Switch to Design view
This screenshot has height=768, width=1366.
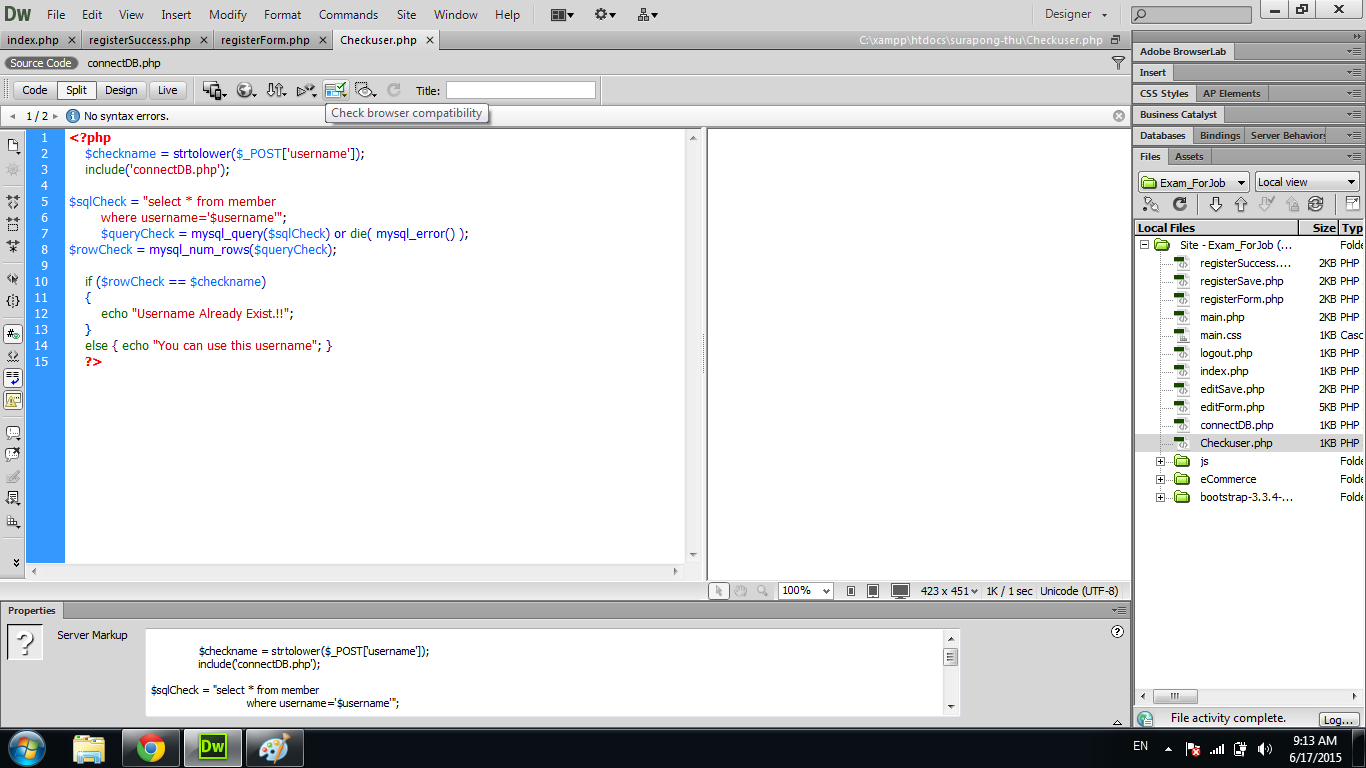click(121, 90)
